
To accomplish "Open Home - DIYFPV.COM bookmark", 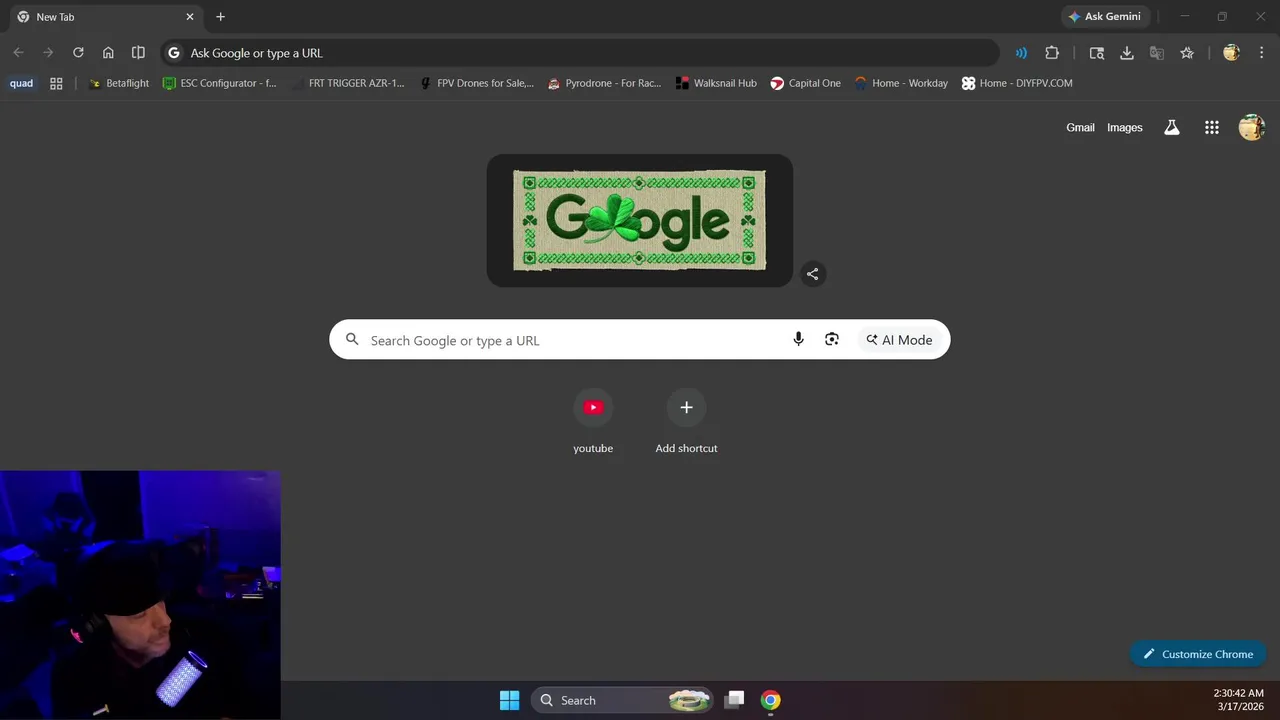I will coord(1017,83).
